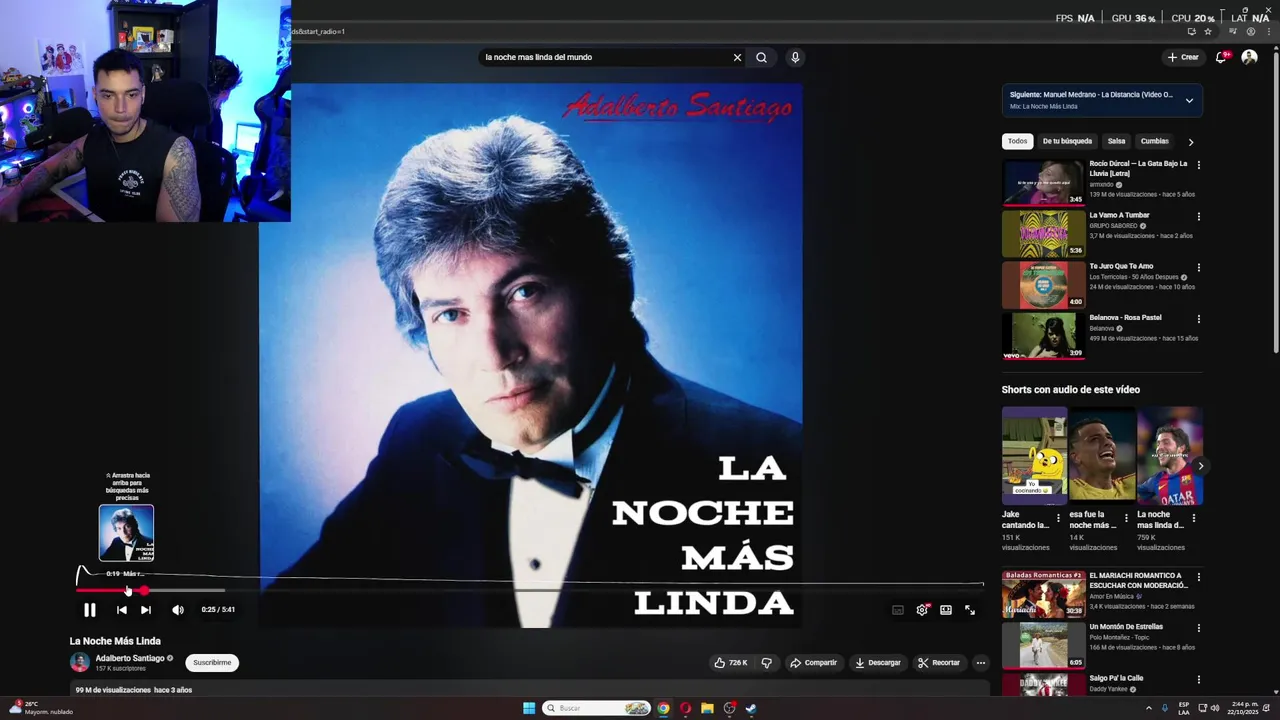Select the 'De tu búsqueda' filter chip
This screenshot has height=720, width=1280.
click(x=1067, y=141)
